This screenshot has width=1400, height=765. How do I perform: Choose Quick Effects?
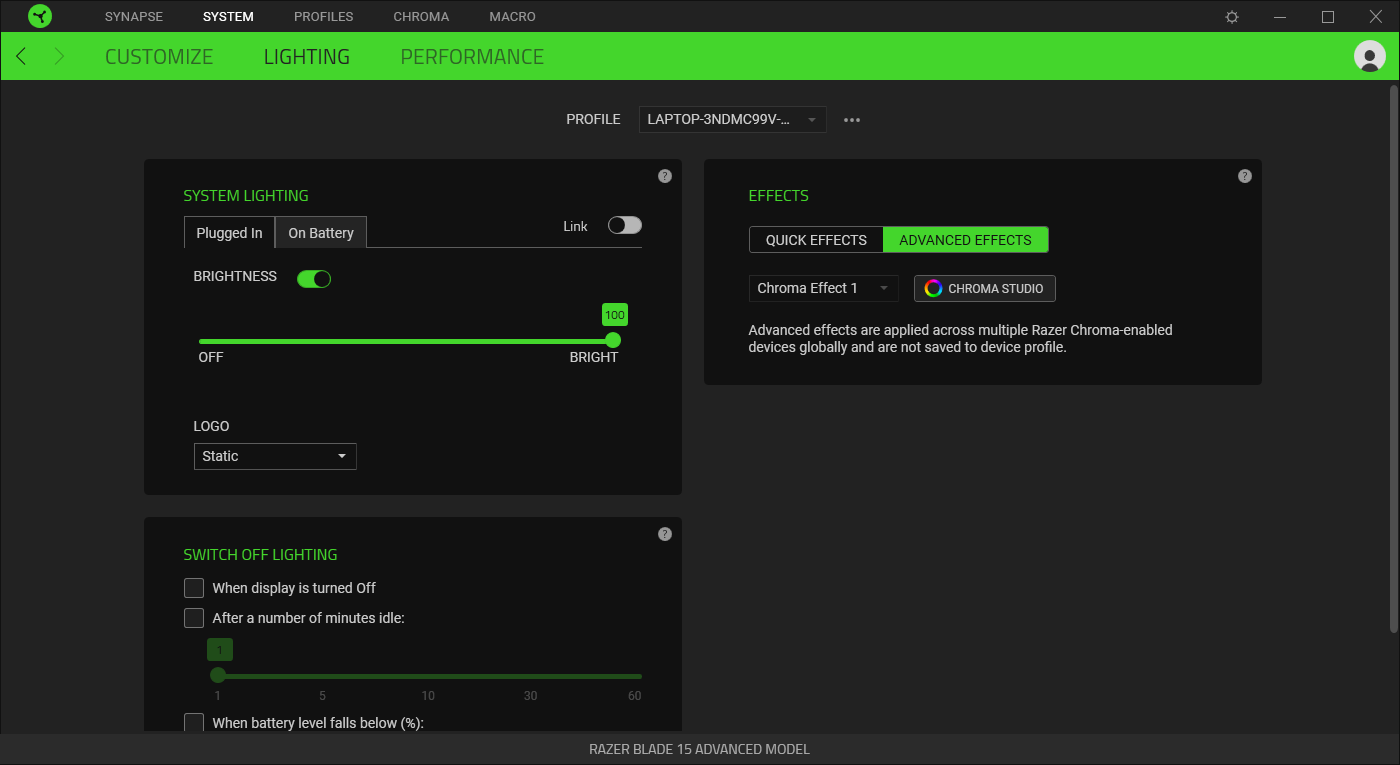pyautogui.click(x=816, y=240)
